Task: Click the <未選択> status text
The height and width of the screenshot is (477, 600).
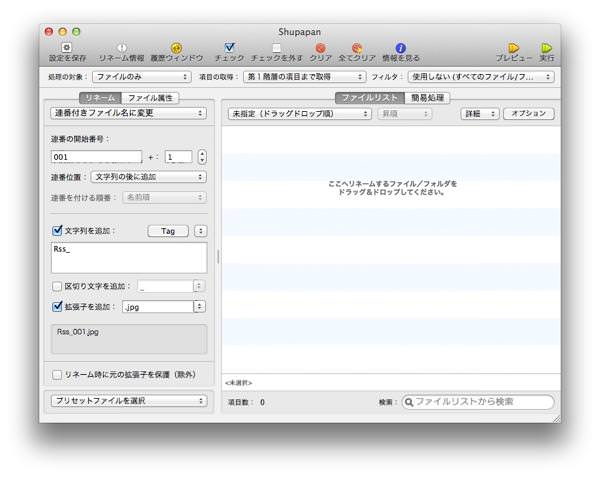Action: (239, 383)
